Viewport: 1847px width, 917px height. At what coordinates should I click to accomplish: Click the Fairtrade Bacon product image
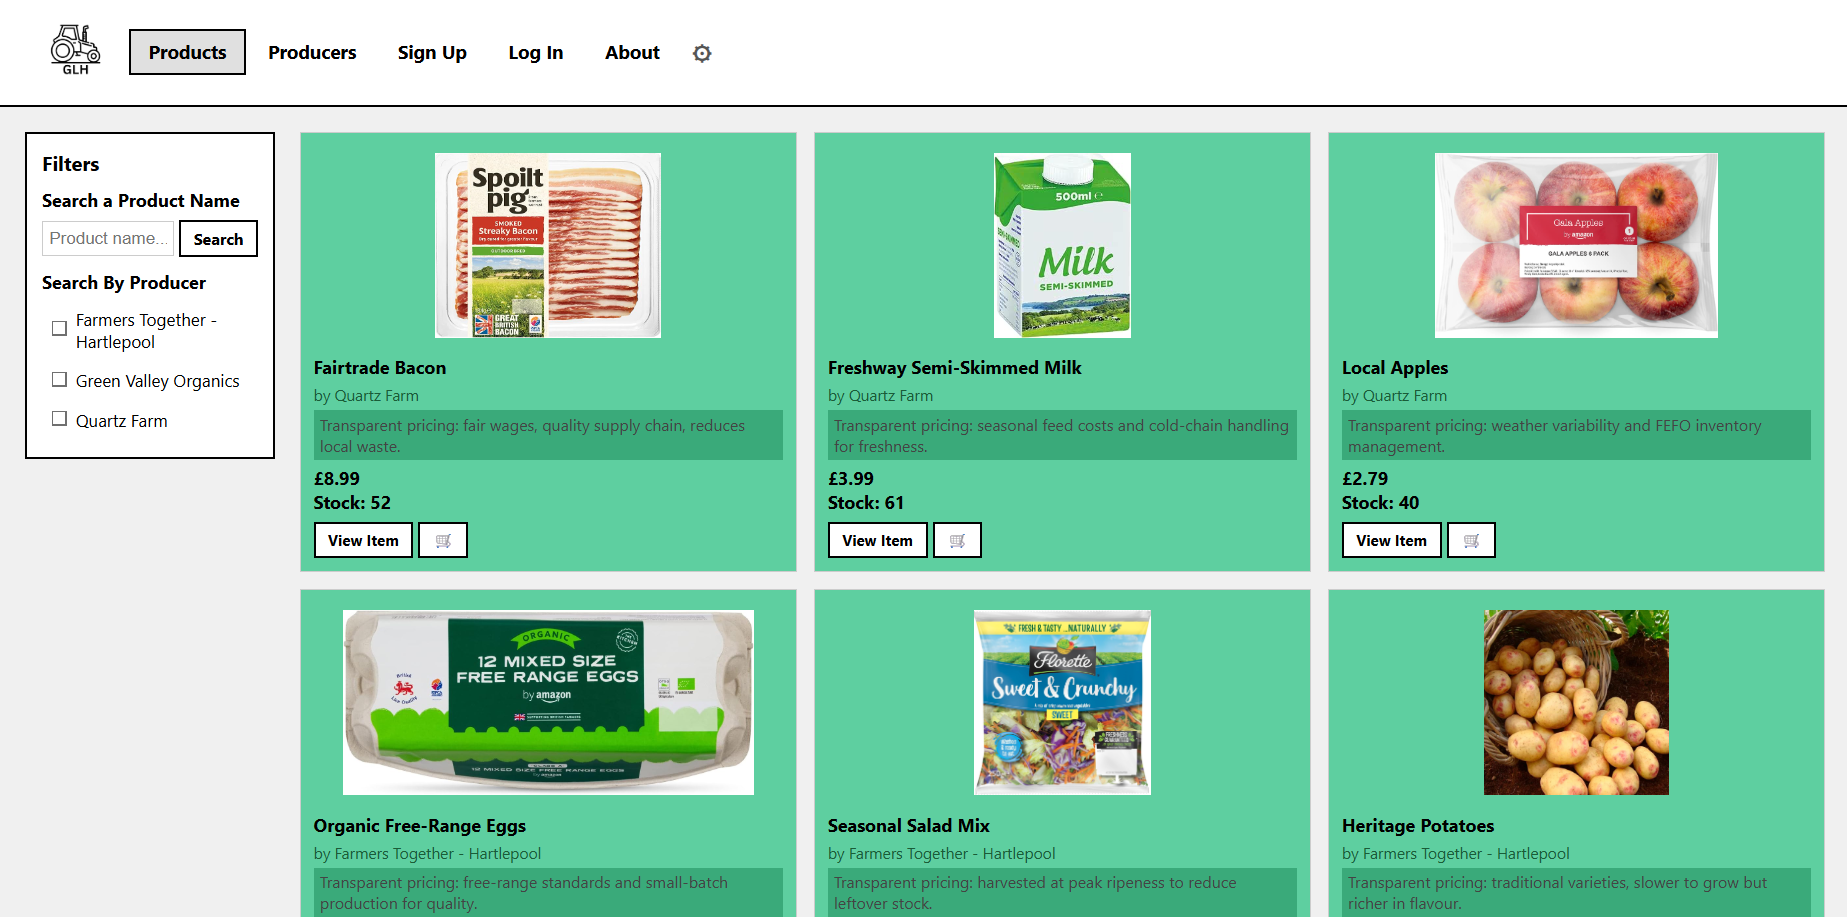pos(548,245)
